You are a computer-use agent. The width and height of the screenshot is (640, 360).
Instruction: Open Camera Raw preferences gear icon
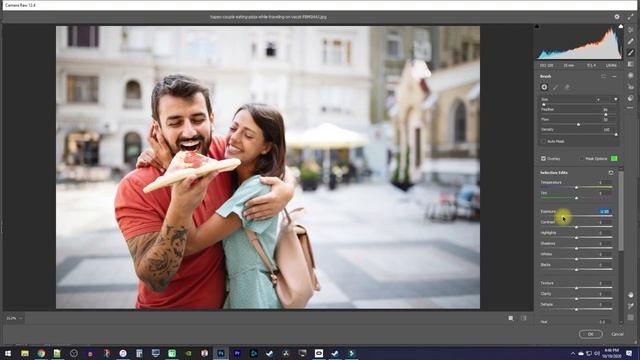tap(617, 17)
